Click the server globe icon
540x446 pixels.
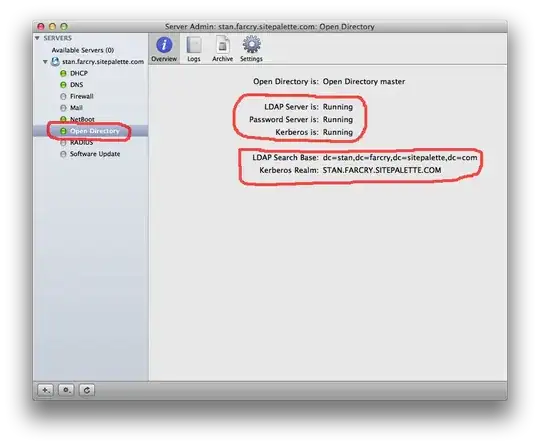pos(55,62)
